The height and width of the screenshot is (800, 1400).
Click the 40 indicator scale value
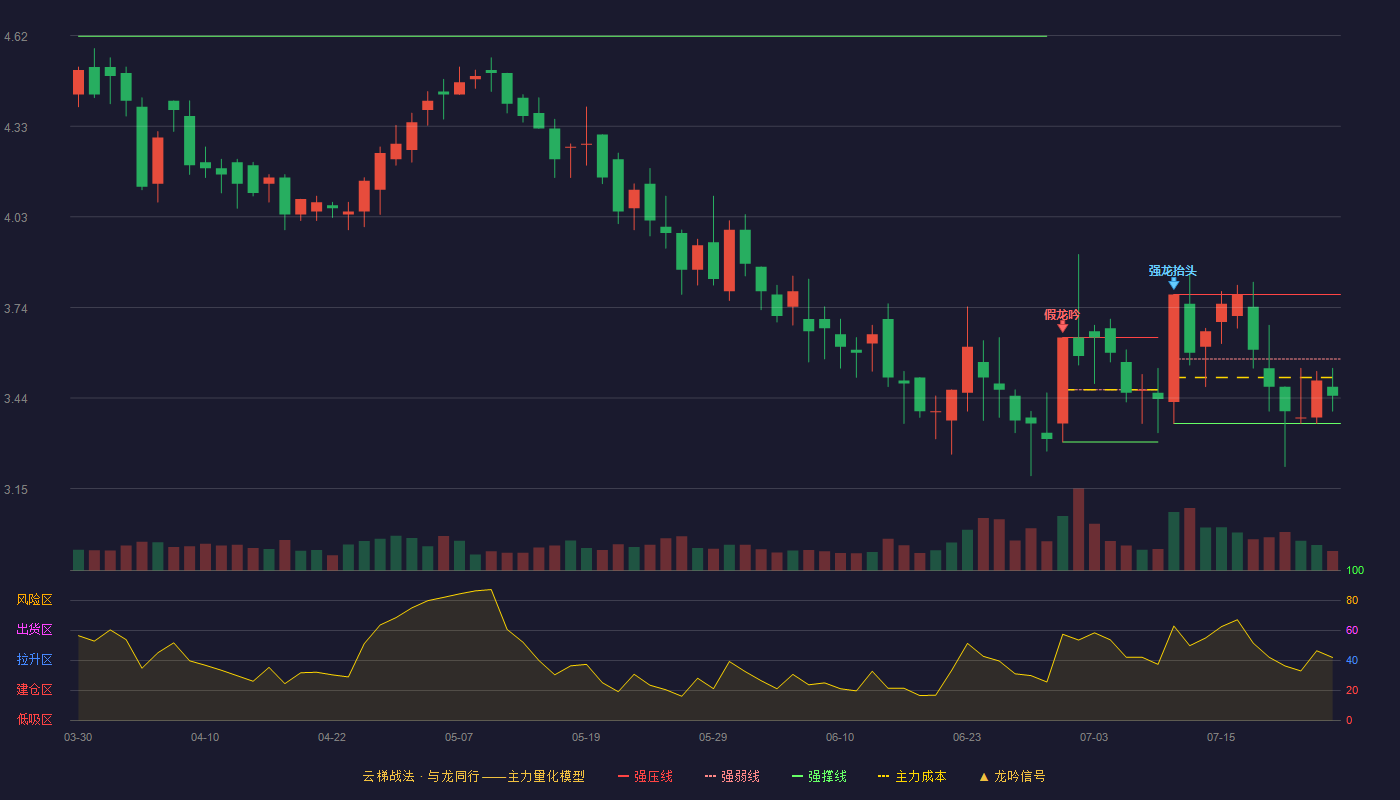coord(1352,661)
